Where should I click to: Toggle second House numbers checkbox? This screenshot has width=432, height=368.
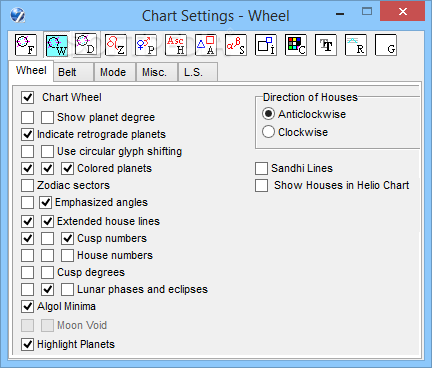point(47,255)
